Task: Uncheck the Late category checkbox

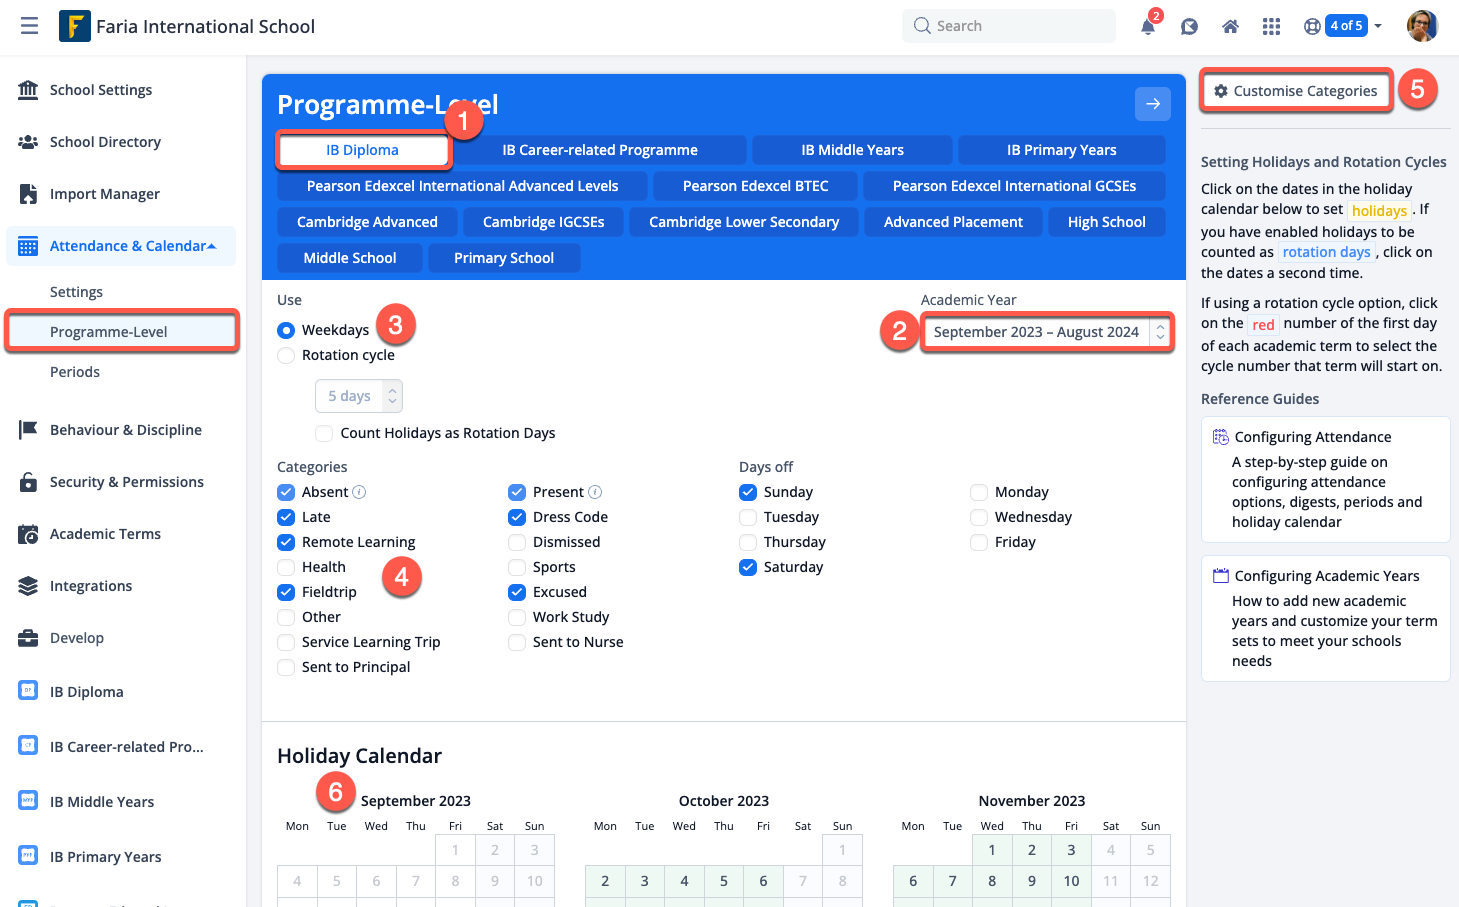Action: [286, 517]
